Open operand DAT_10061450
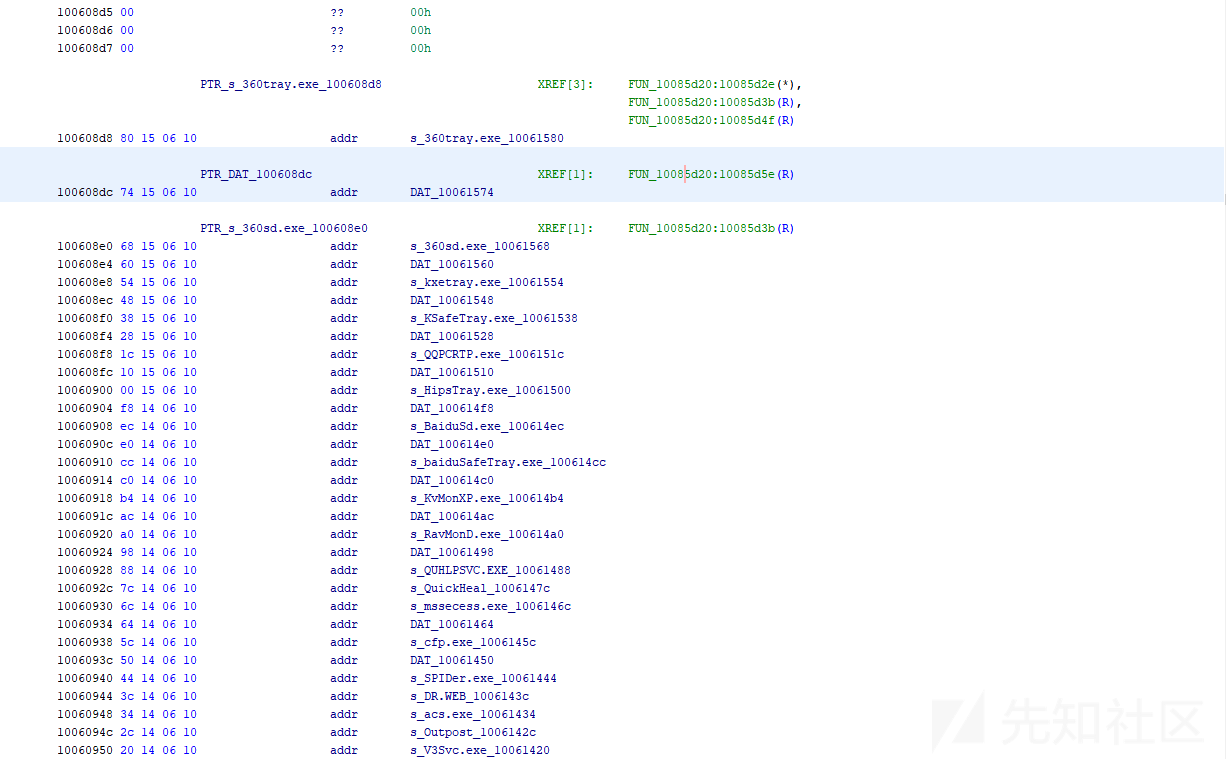 pyautogui.click(x=452, y=660)
